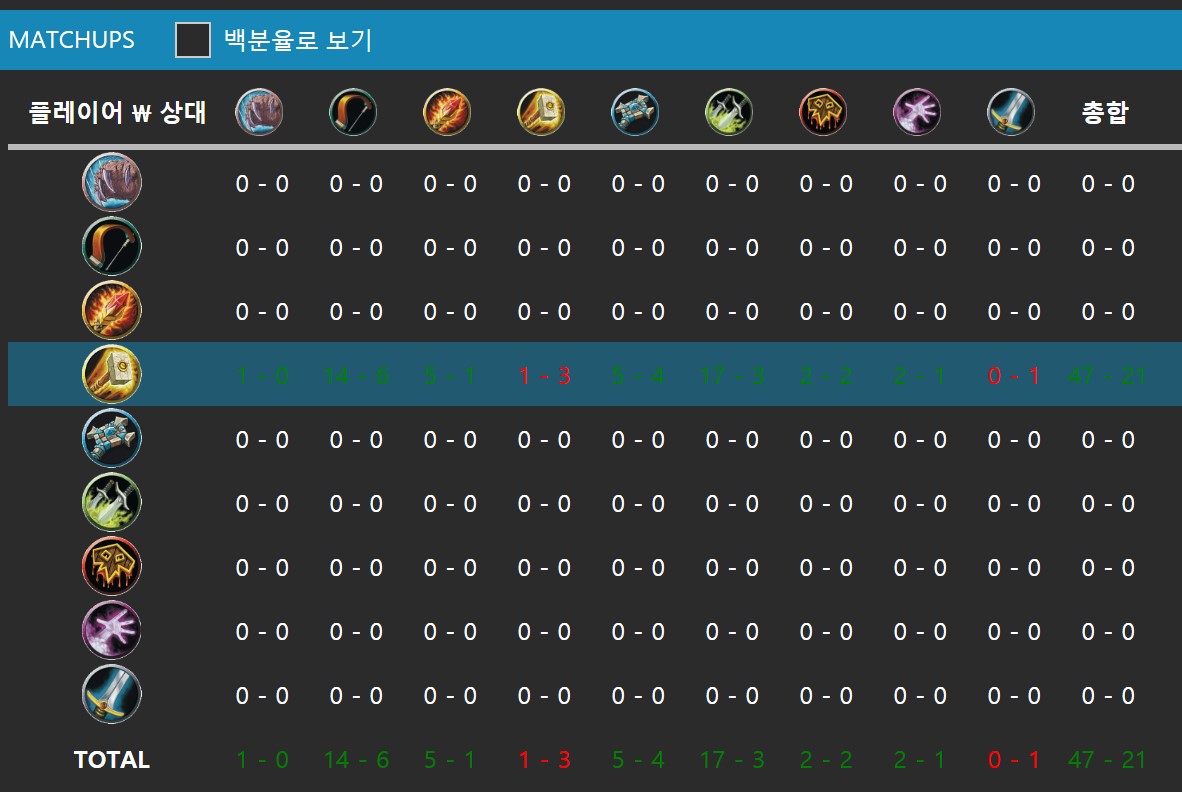This screenshot has height=792, width=1182.
Task: Select the Warrior sword icon in column header
Action: tap(1011, 112)
